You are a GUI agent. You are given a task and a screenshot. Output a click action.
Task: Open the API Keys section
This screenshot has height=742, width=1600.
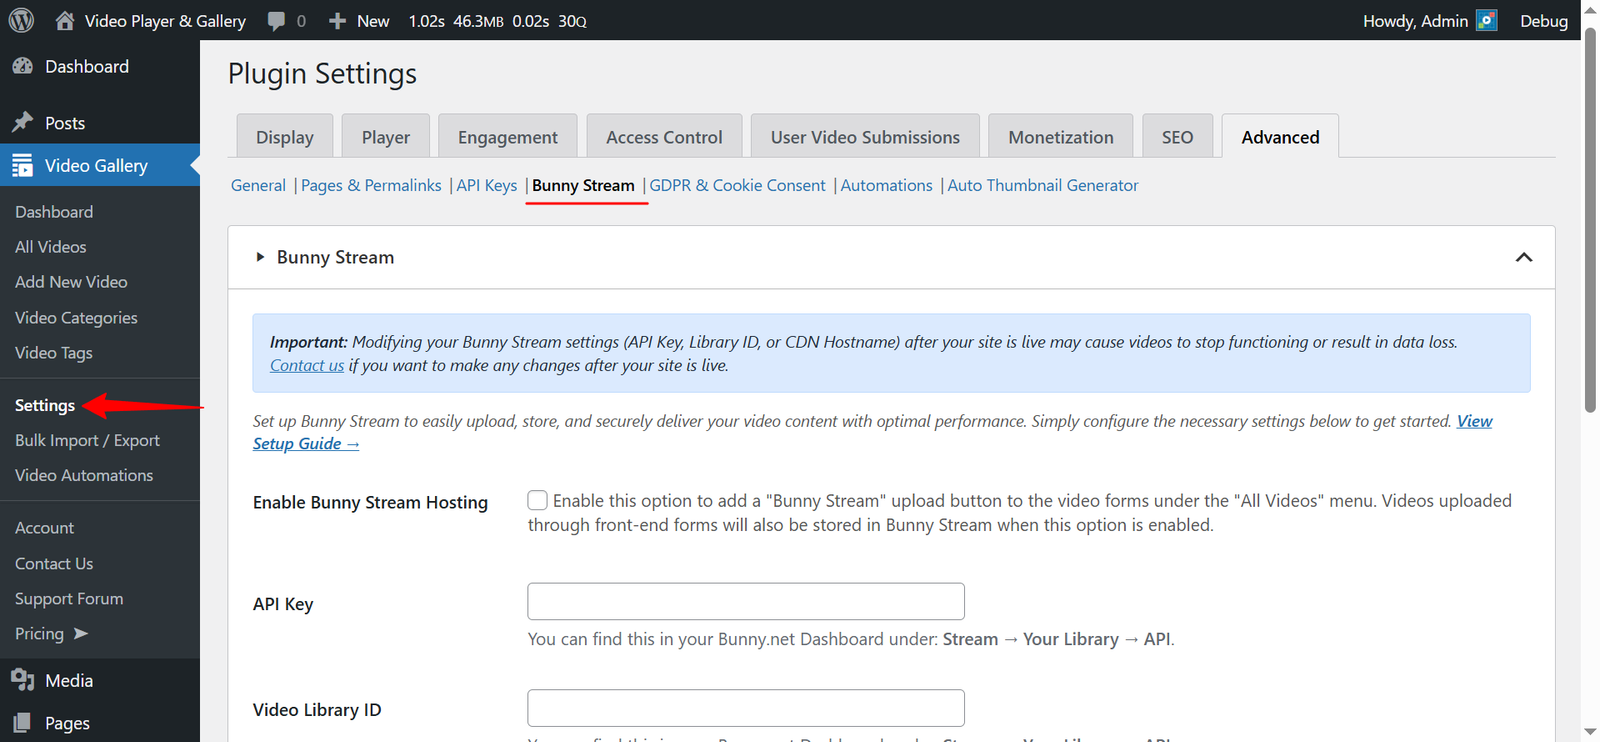pos(487,185)
